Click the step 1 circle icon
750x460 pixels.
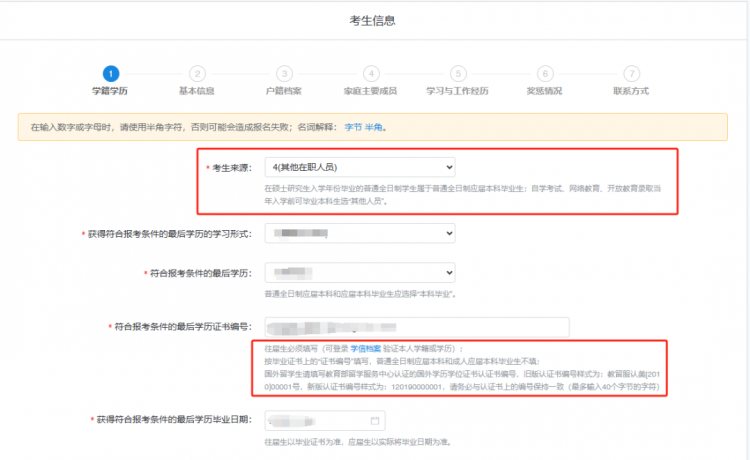tap(110, 73)
